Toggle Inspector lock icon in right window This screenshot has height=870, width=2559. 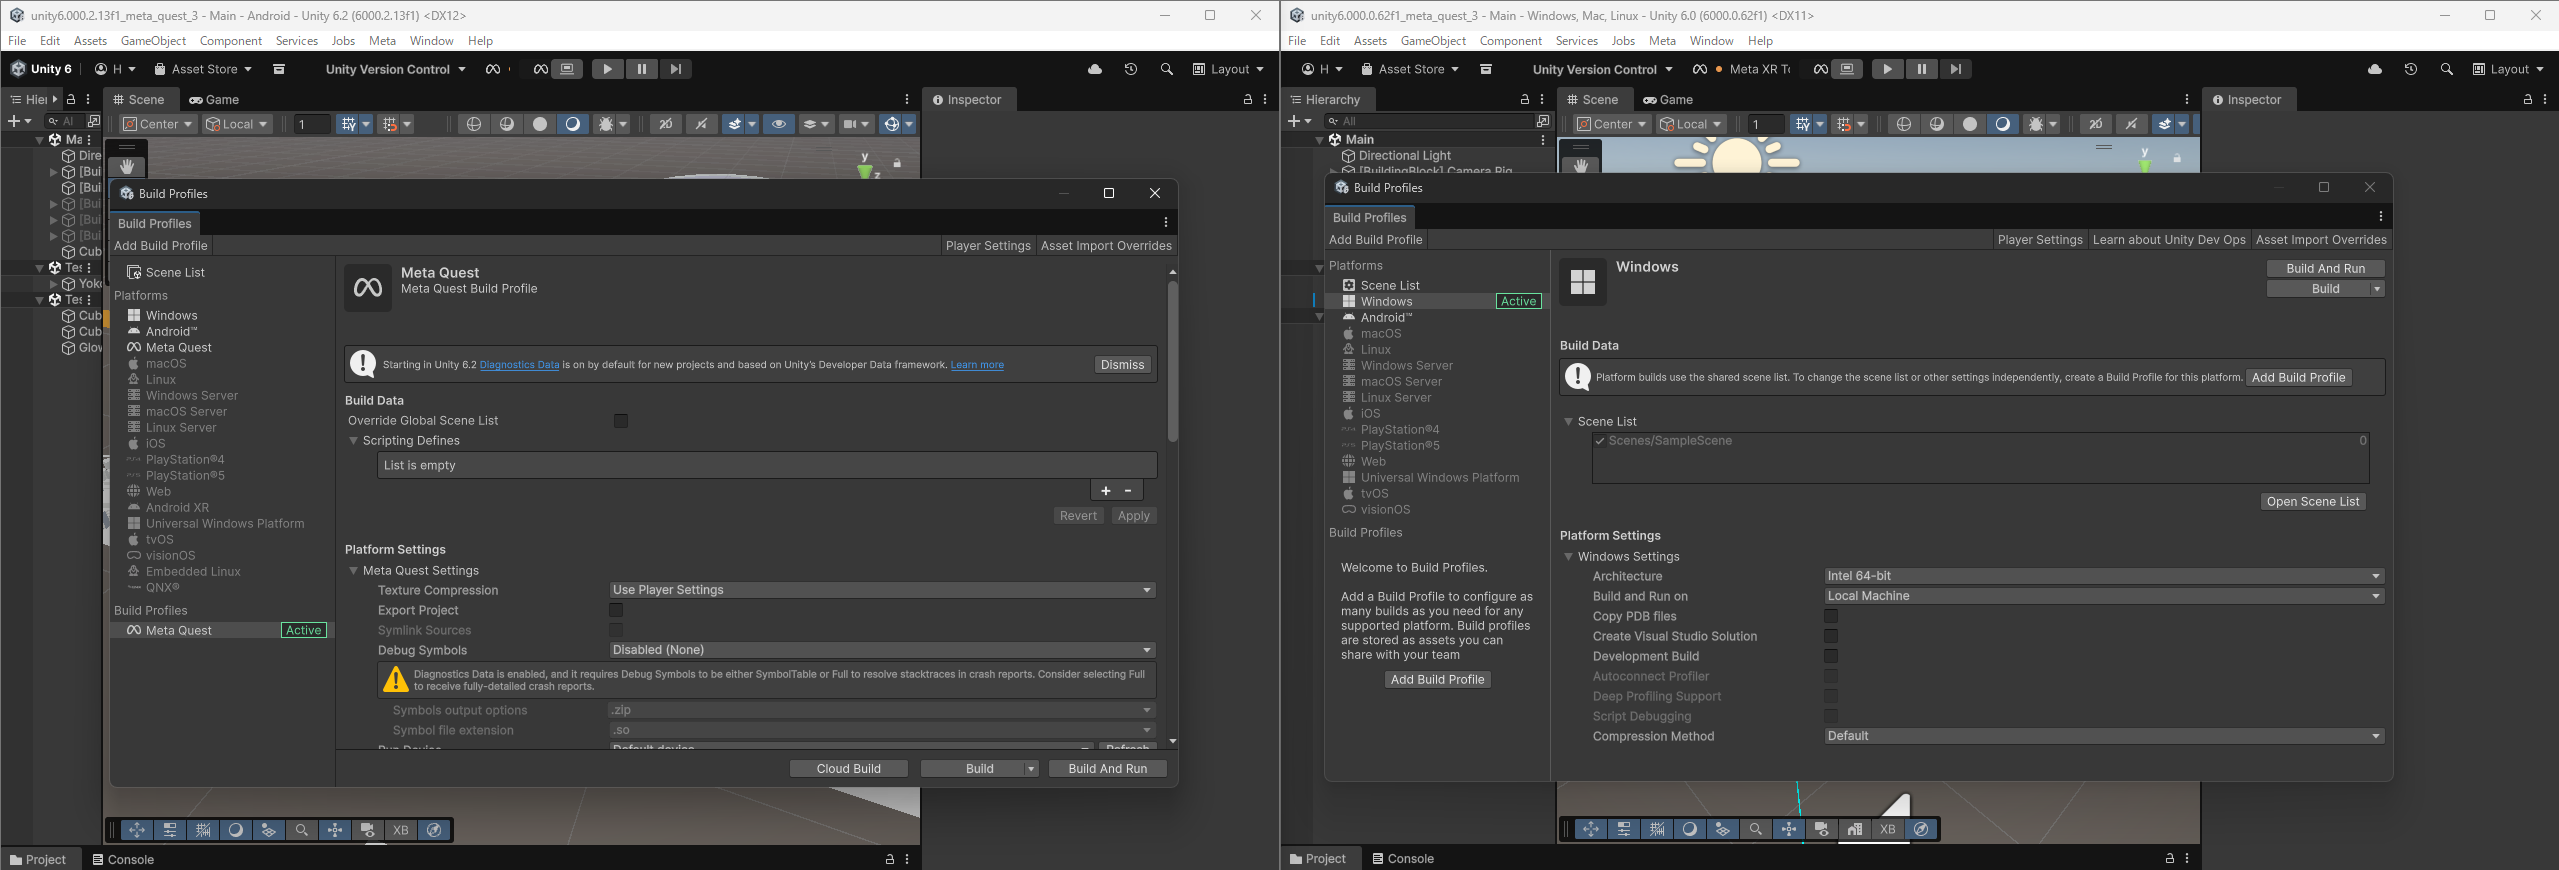click(x=2527, y=99)
